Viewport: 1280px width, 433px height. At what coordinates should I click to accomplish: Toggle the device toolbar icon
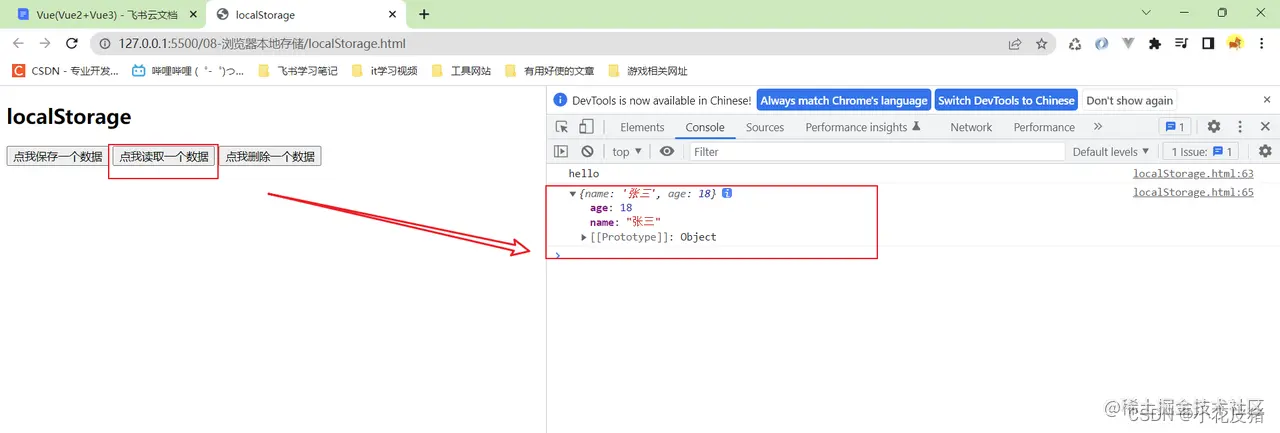586,127
